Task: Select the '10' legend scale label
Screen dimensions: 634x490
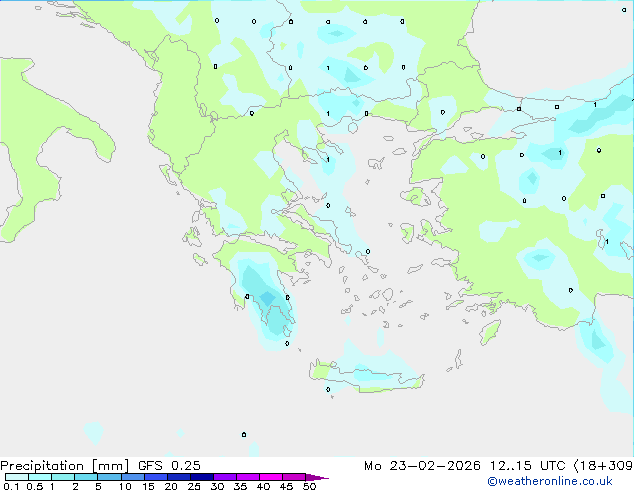Action: pos(125,486)
